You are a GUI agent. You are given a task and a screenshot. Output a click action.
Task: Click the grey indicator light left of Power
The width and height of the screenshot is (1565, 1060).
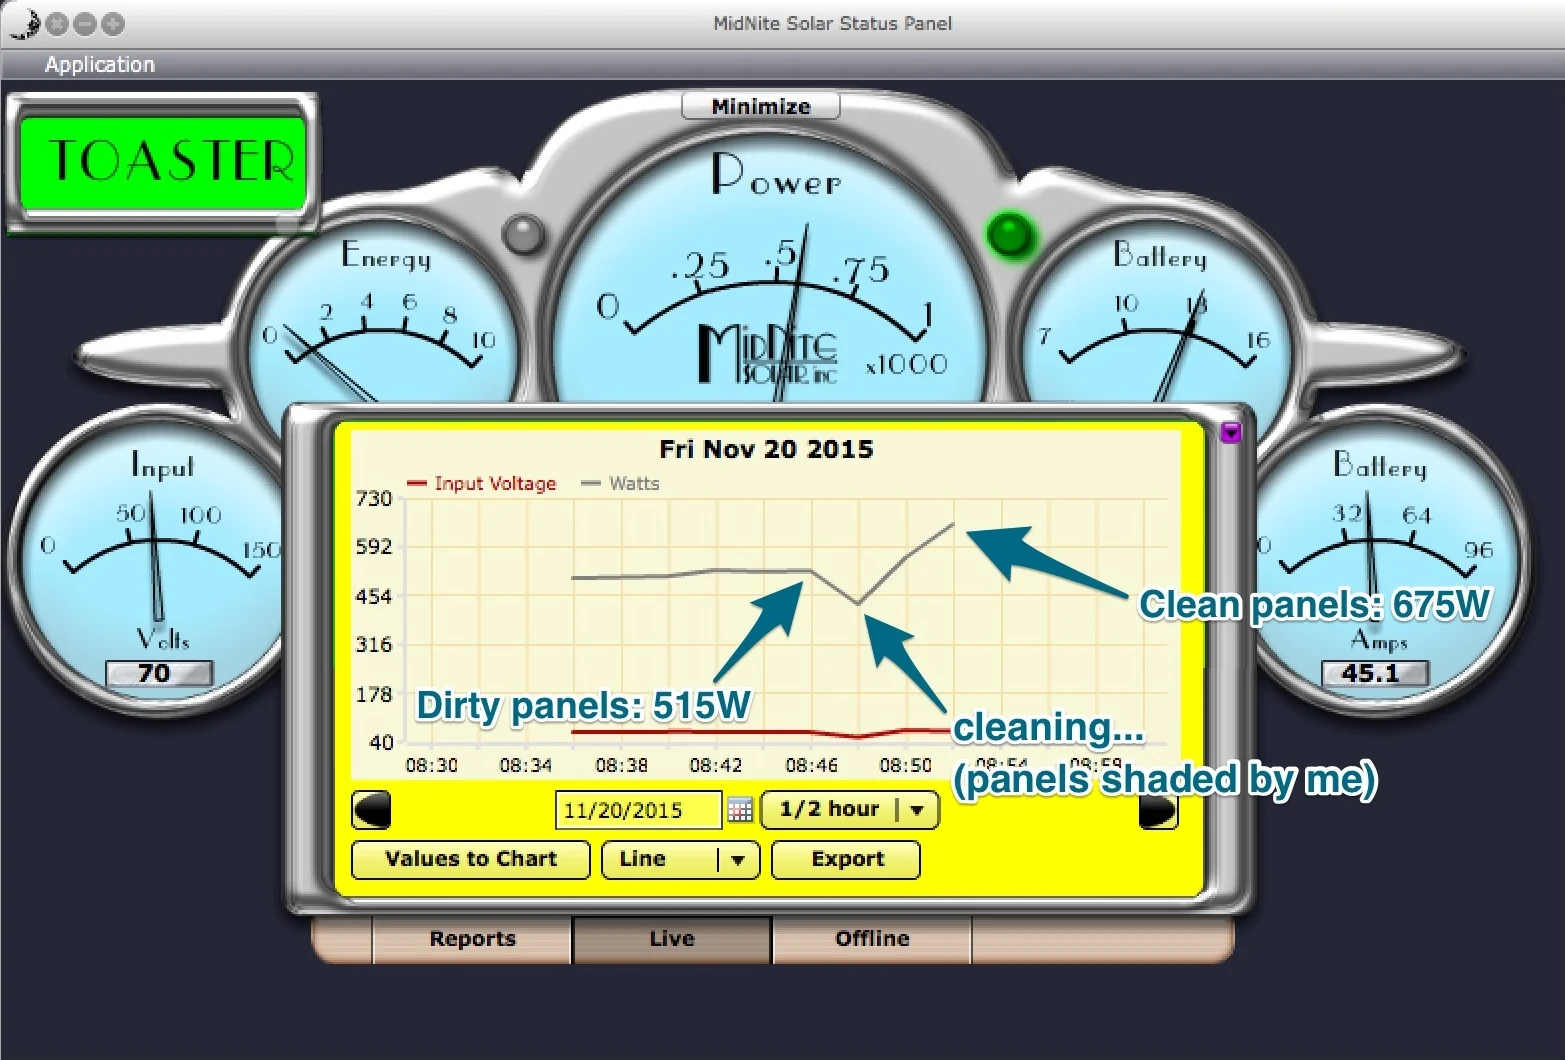522,235
